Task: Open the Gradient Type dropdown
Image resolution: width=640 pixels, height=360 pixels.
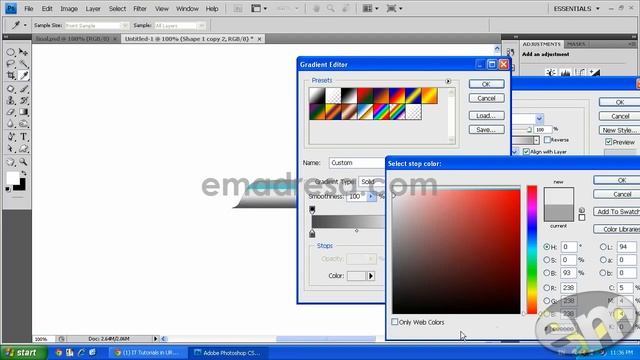Action: (x=371, y=182)
